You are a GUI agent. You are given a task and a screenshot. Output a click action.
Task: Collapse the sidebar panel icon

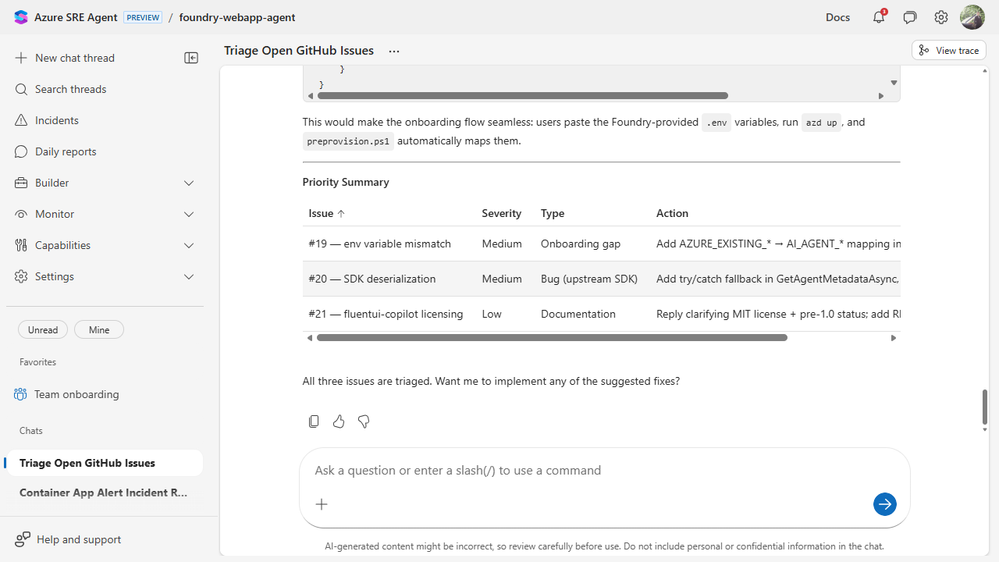[191, 58]
